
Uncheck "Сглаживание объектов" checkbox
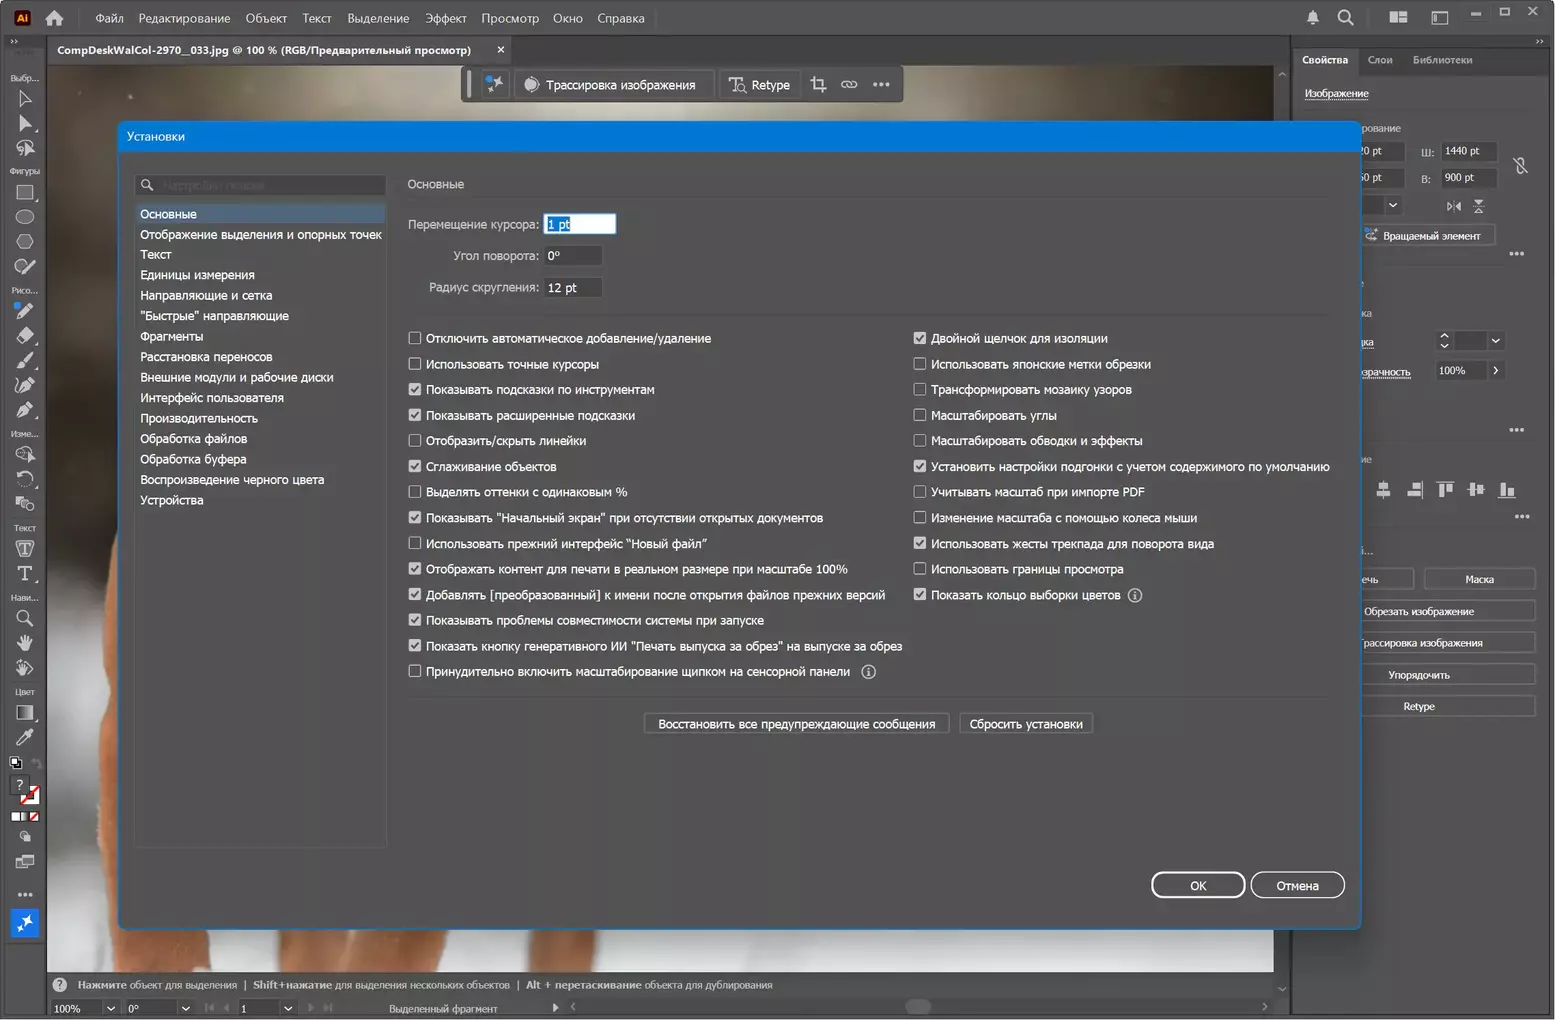(415, 466)
